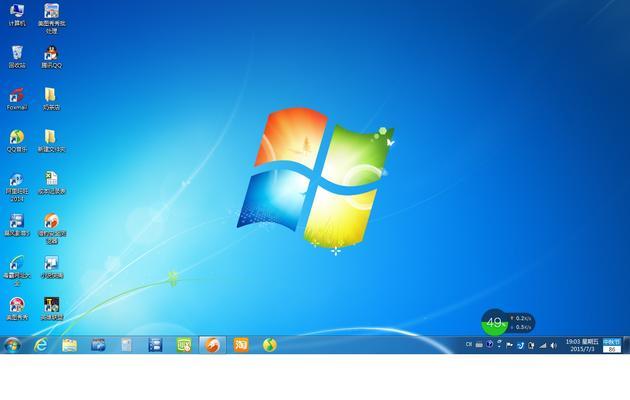Image resolution: width=630 pixels, height=400 pixels.
Task: Open the 计算机 (Computer) desktop icon
Action: (x=17, y=14)
